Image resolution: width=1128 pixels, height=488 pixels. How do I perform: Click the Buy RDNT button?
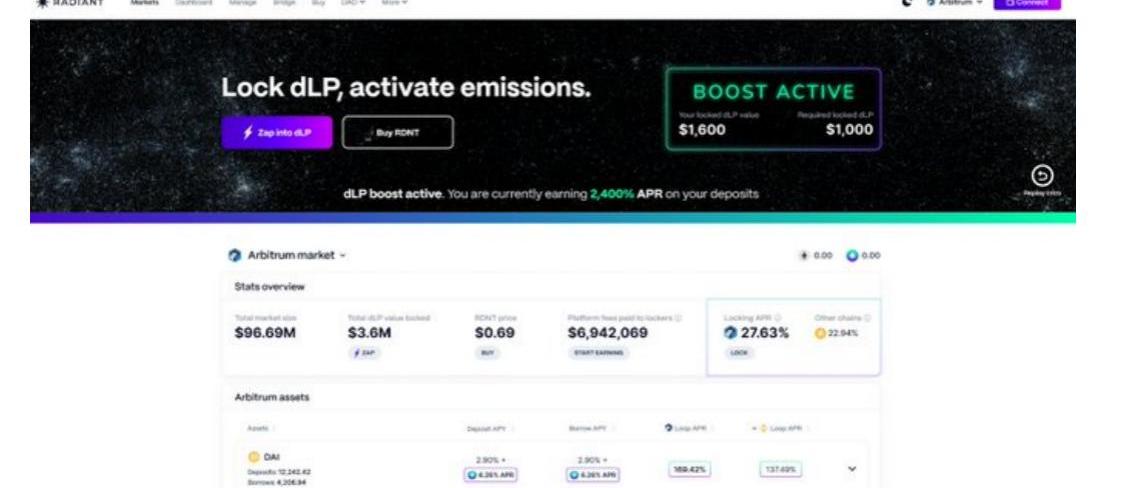[397, 132]
